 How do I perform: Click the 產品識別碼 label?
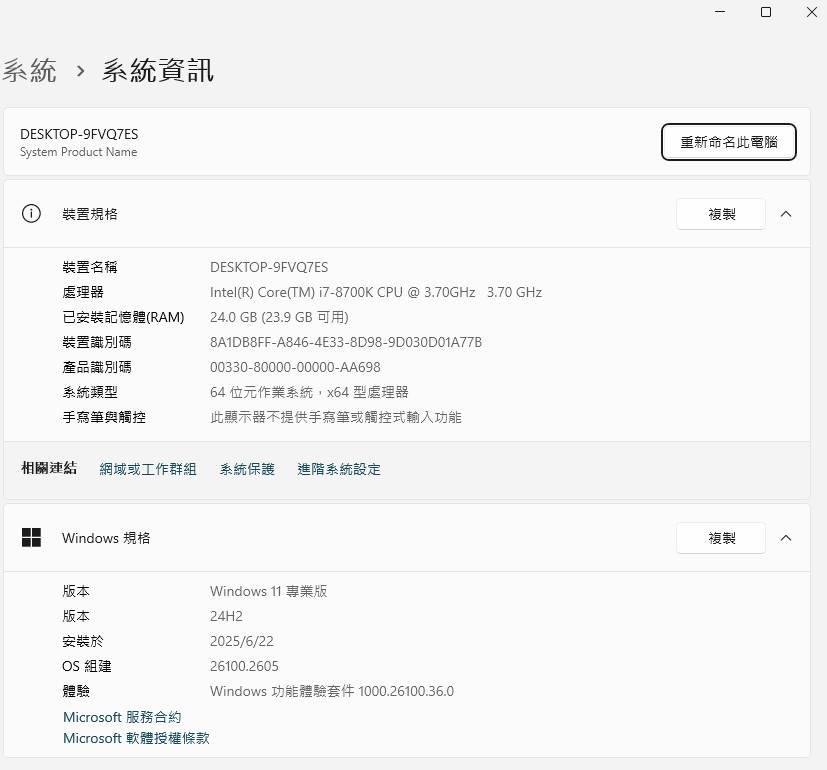[x=97, y=367]
